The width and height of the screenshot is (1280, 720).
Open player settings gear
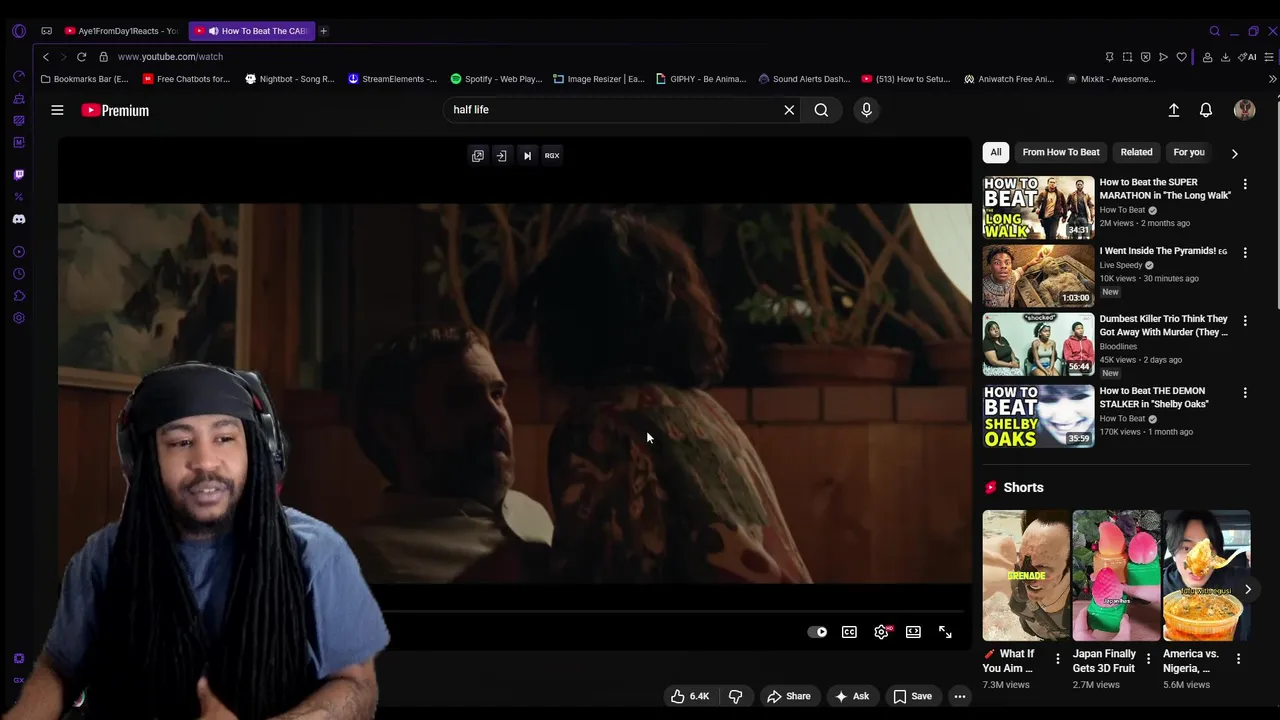(881, 632)
